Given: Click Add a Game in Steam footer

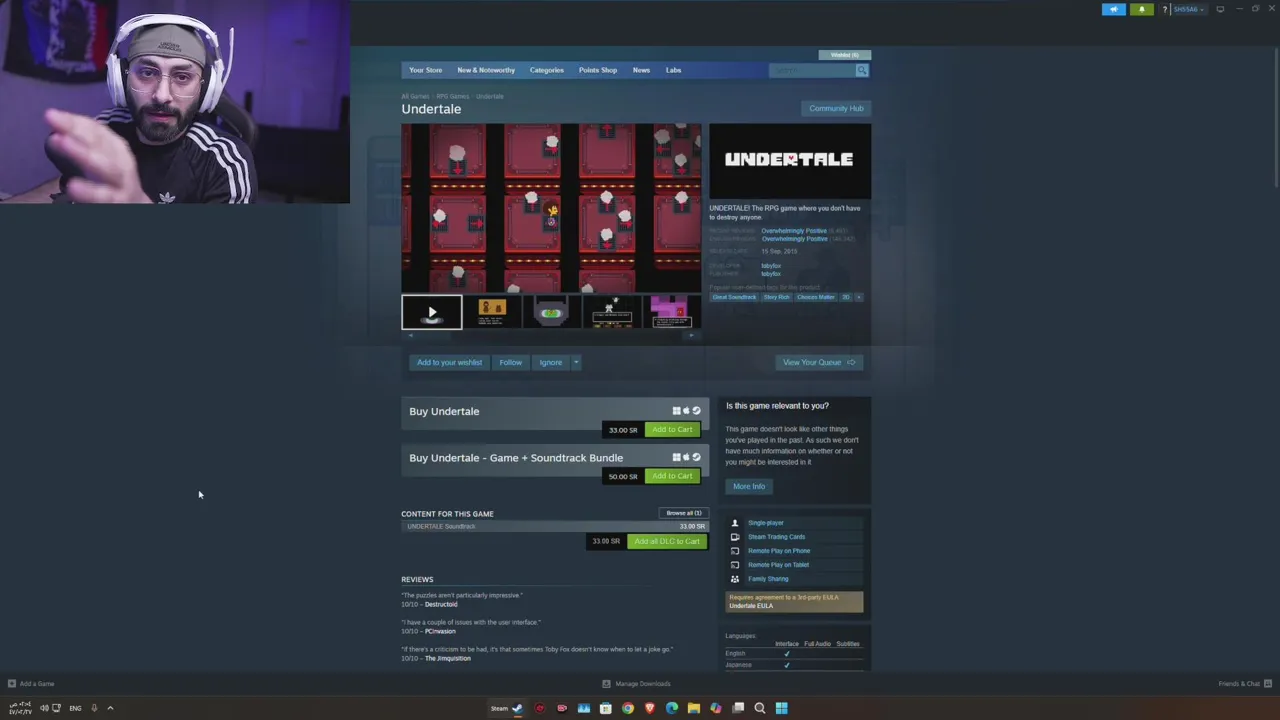Looking at the screenshot, I should coord(31,684).
